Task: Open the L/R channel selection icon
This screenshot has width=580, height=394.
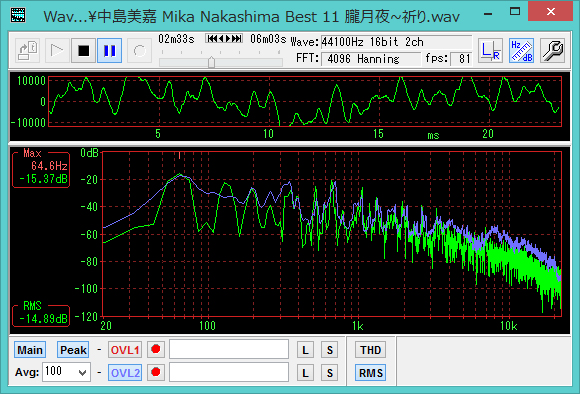Action: (x=490, y=51)
